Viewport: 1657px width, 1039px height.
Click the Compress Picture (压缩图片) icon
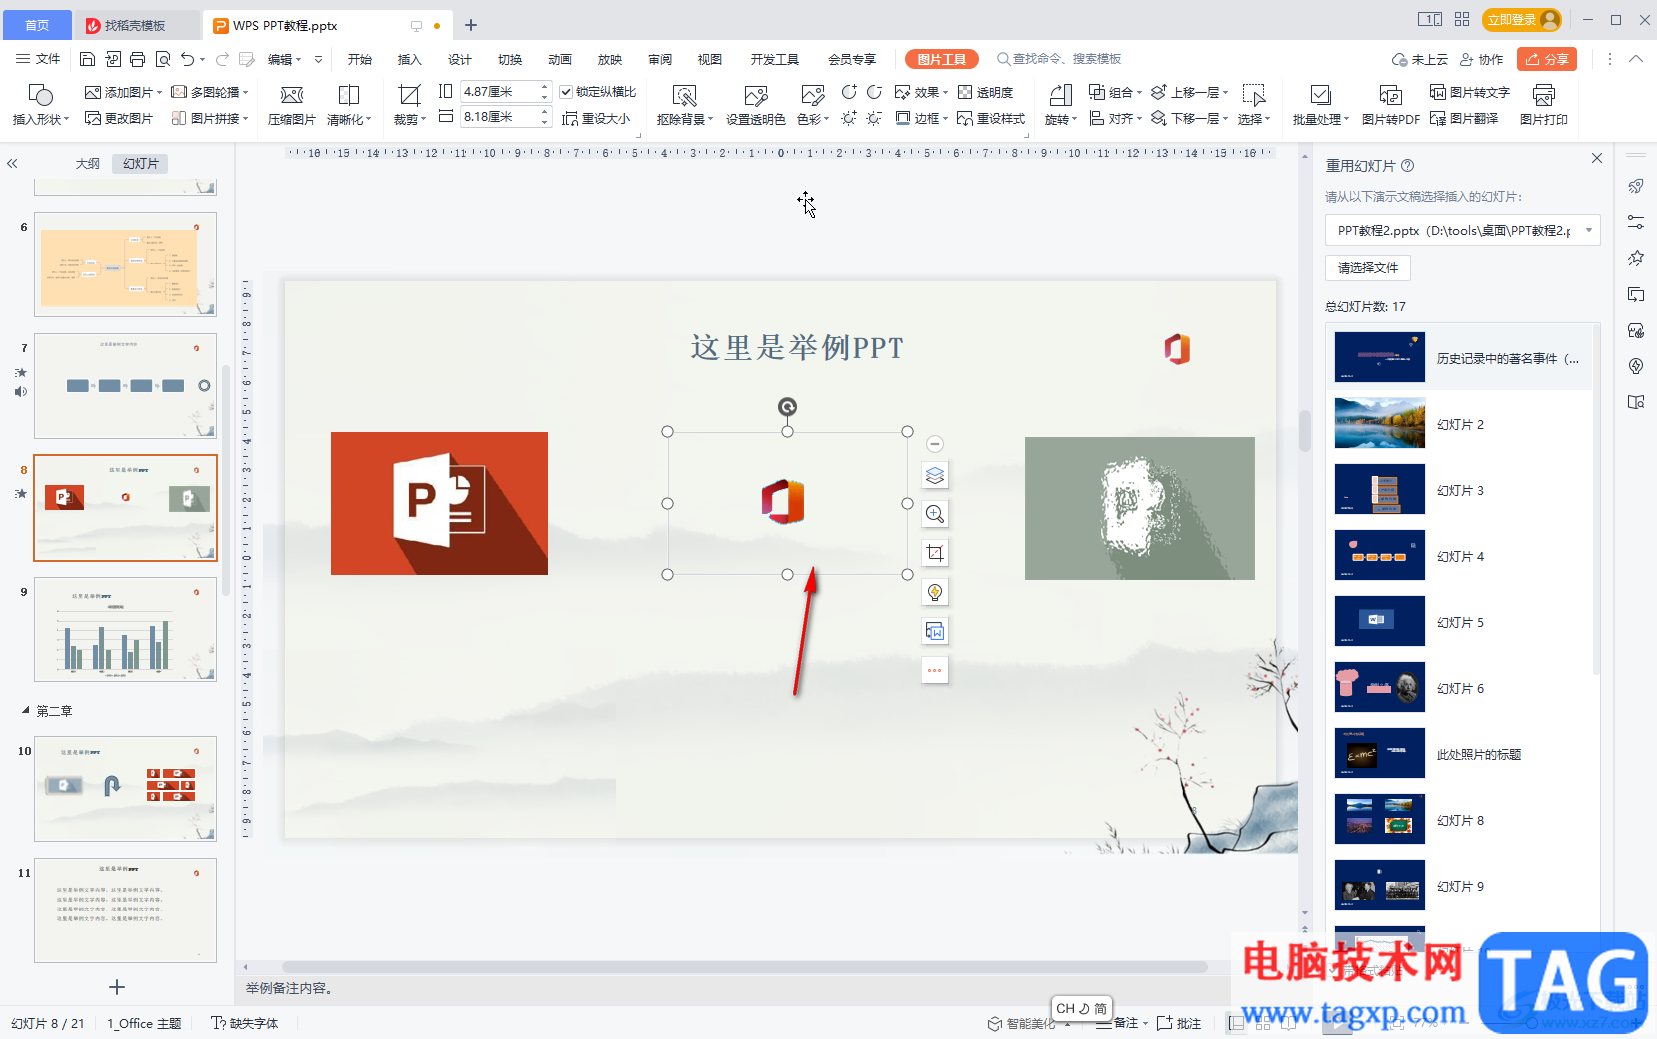tap(292, 95)
